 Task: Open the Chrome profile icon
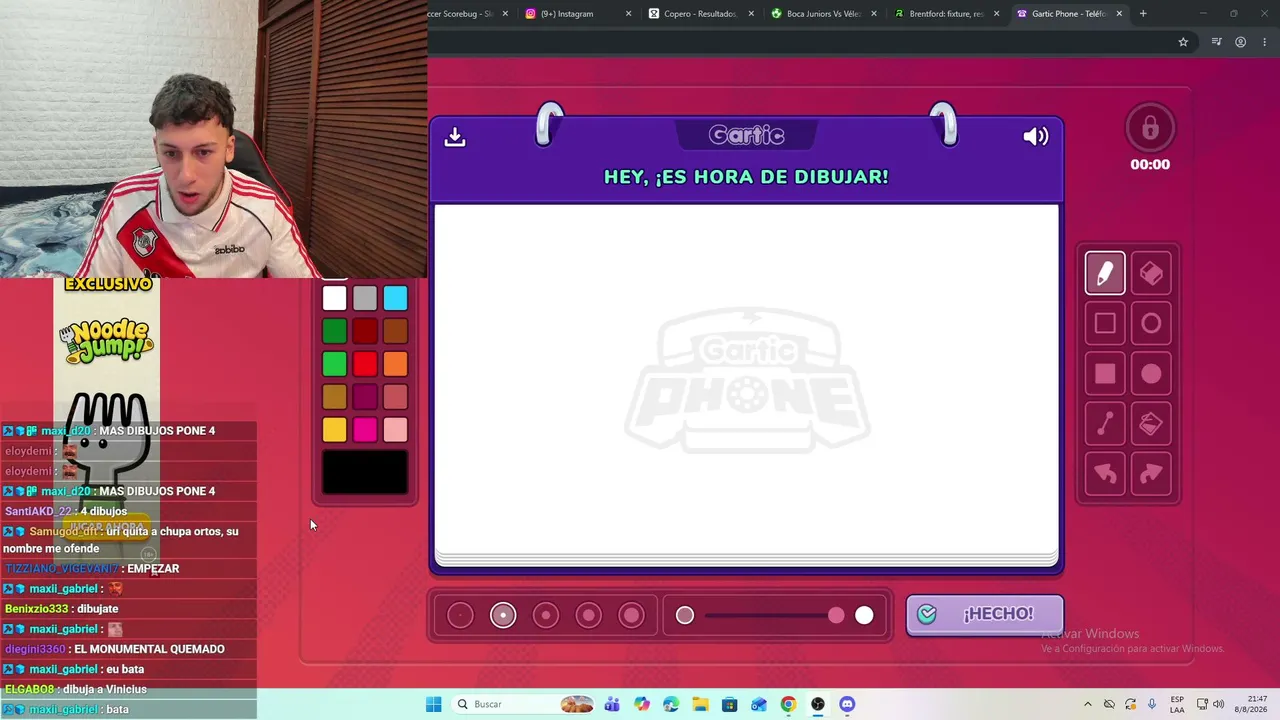point(1240,42)
